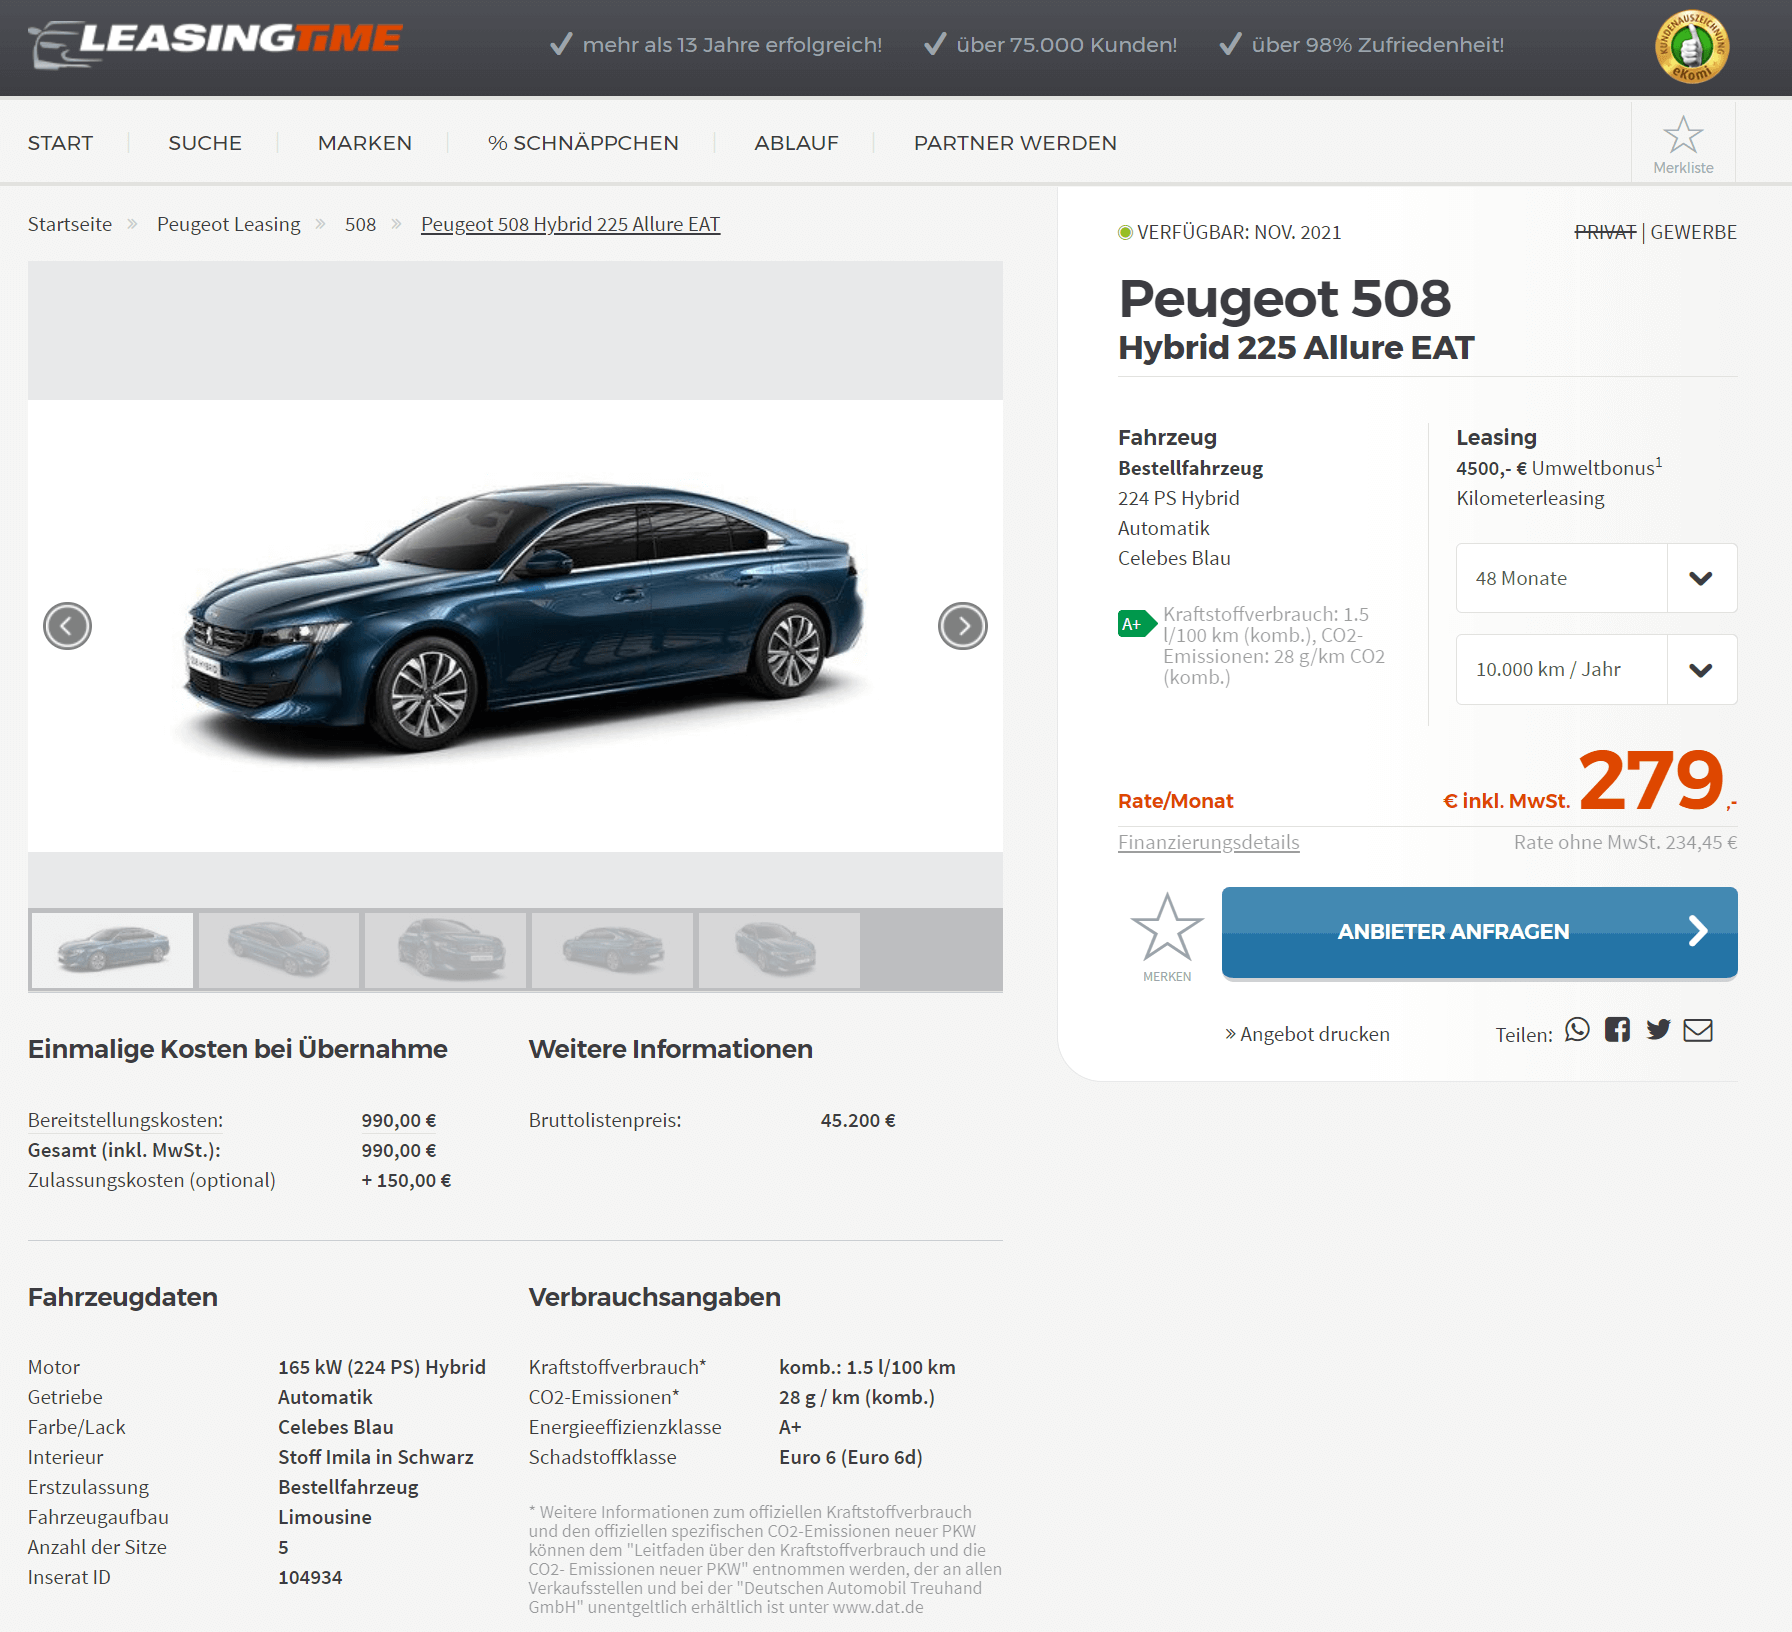Click the LeasingTime logo
This screenshot has height=1632, width=1792.
[215, 44]
